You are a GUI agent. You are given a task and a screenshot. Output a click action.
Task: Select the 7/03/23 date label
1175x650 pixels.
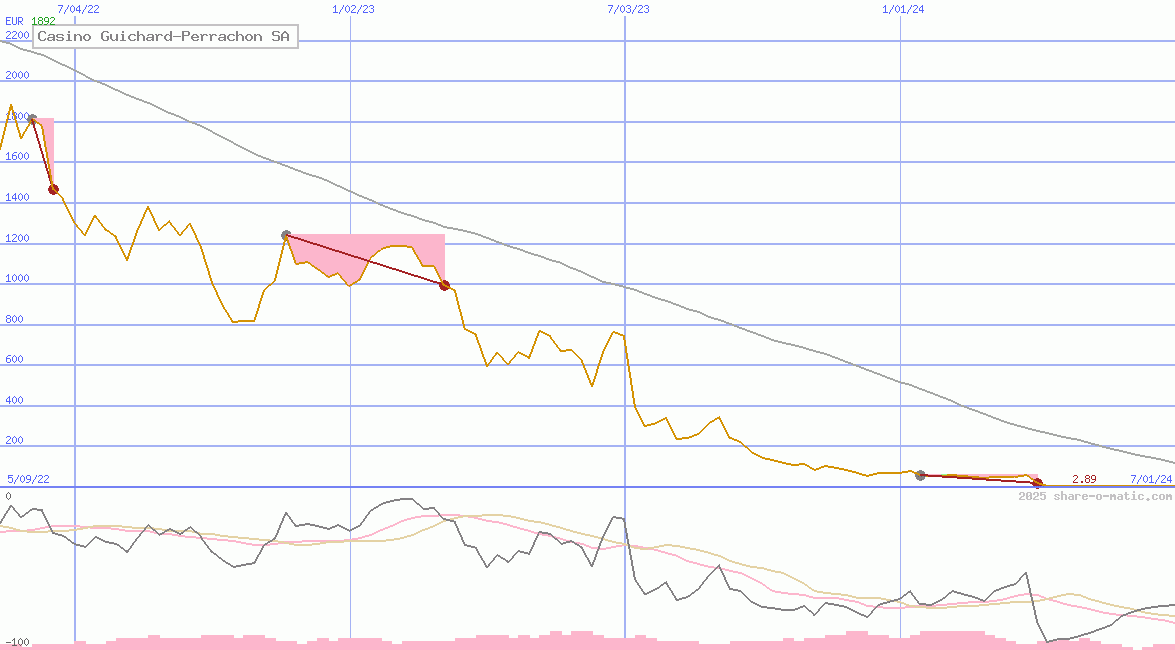click(x=628, y=9)
